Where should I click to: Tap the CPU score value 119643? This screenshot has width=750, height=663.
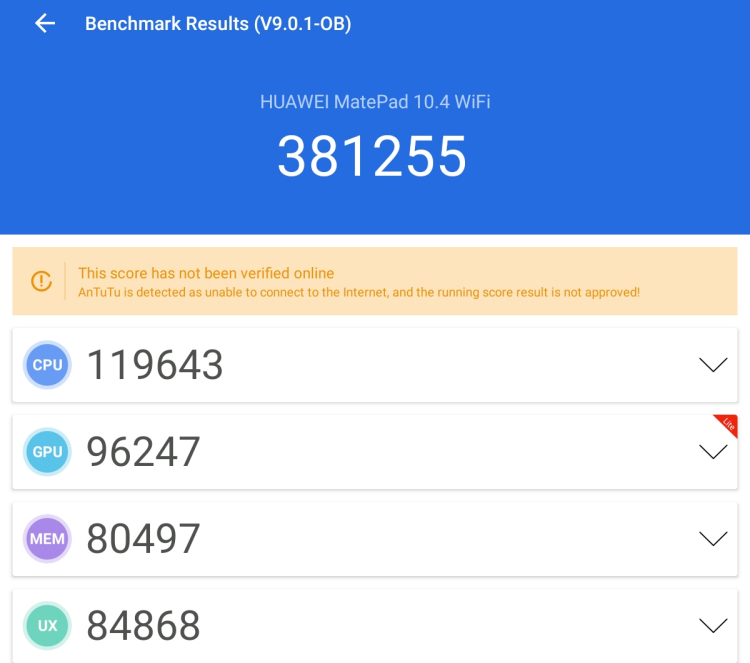click(x=154, y=365)
